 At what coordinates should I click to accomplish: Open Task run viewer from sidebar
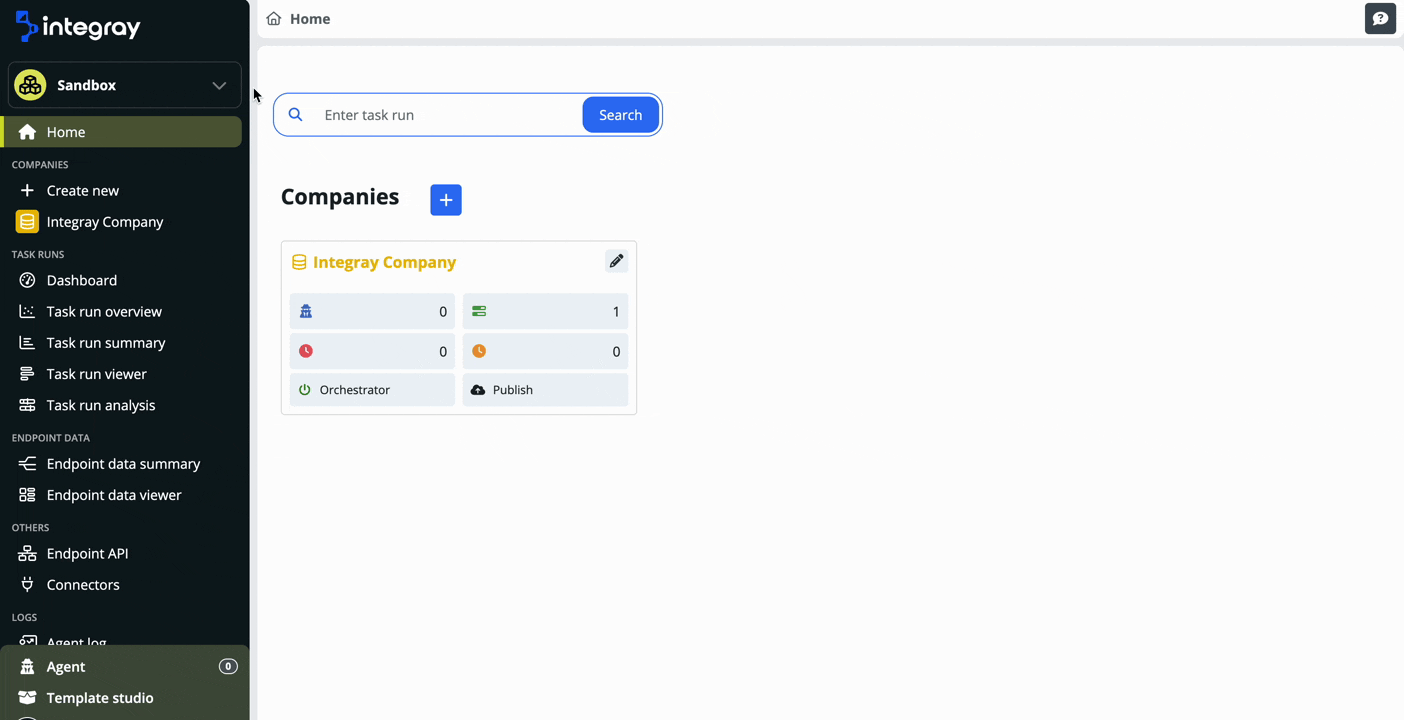click(x=94, y=373)
